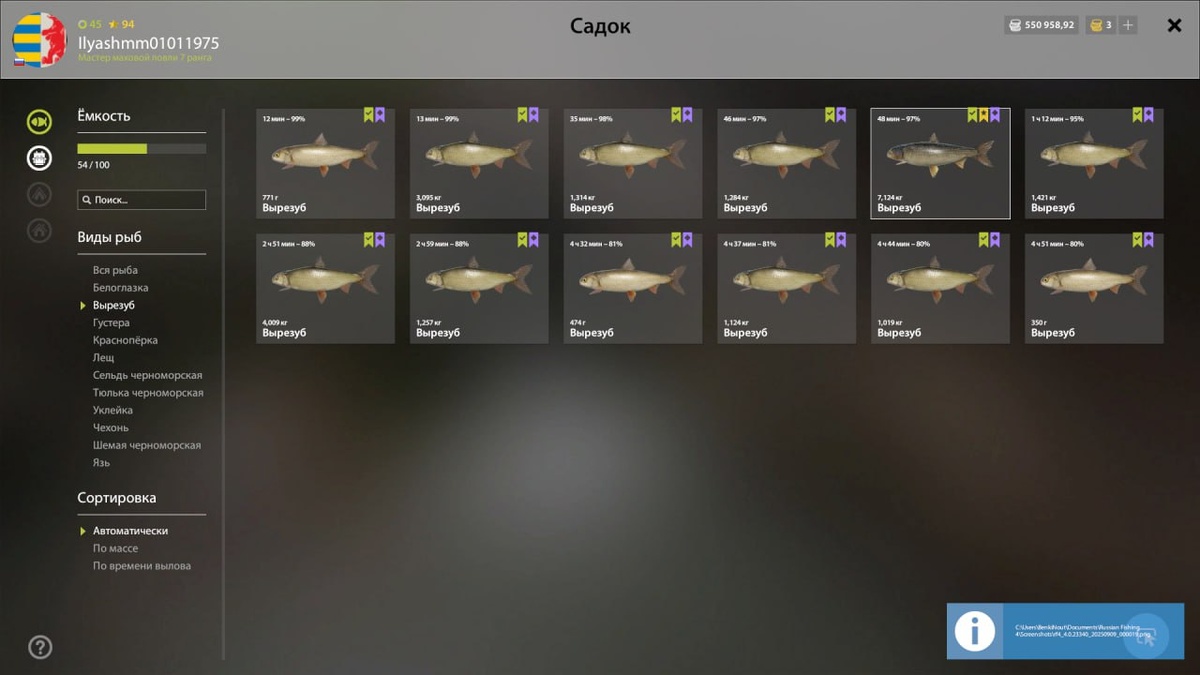Click the help question mark icon
The width and height of the screenshot is (1200, 675).
click(x=40, y=647)
